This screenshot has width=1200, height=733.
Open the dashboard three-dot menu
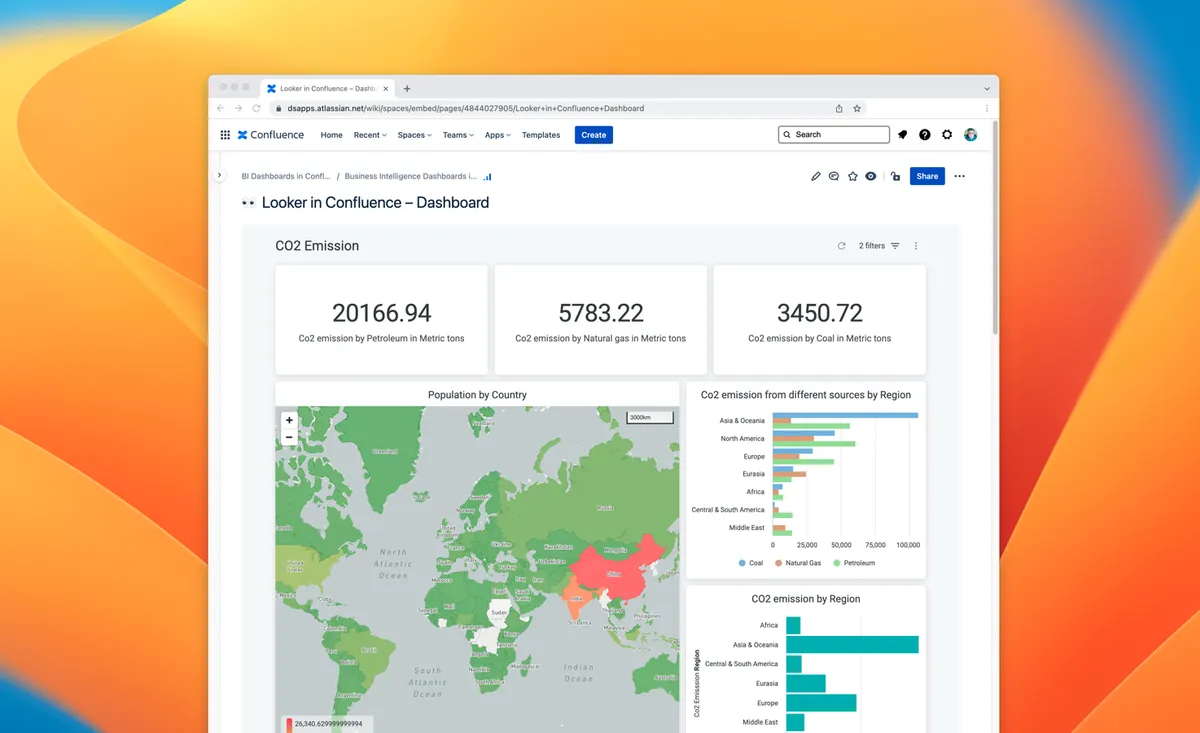coord(916,246)
